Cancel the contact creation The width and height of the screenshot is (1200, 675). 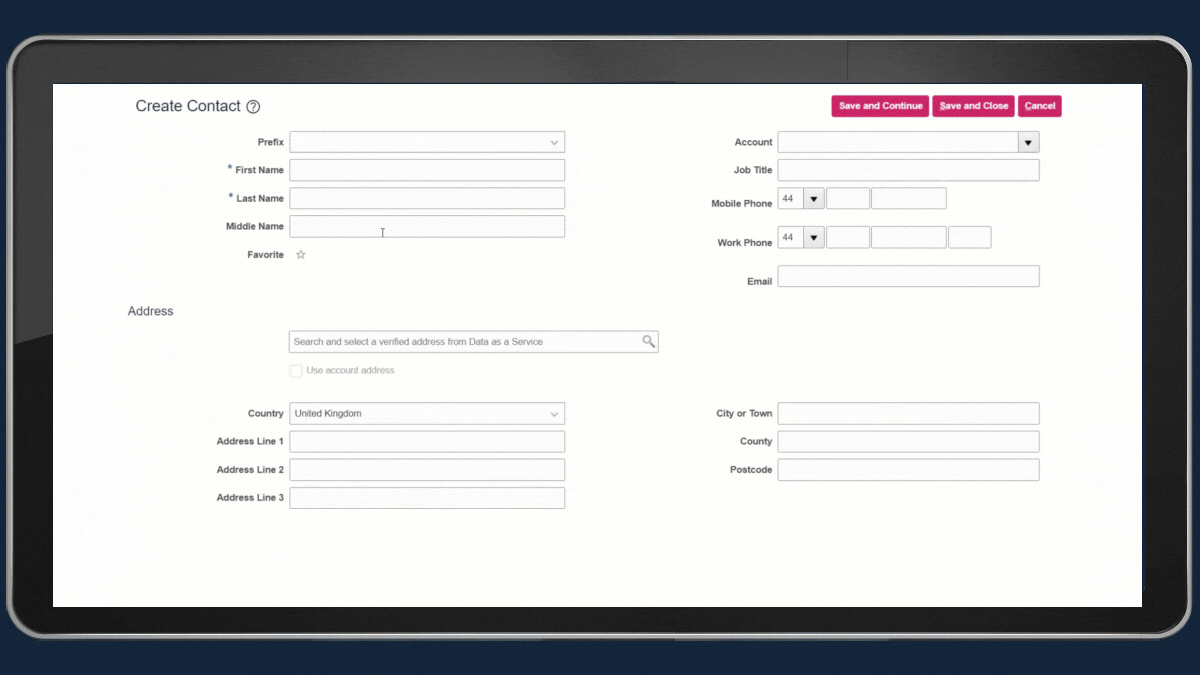[x=1039, y=106]
